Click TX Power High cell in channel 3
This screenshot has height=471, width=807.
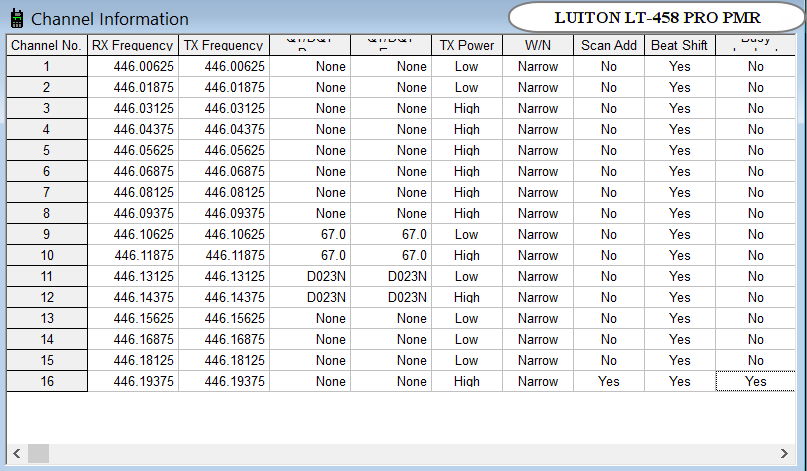point(467,109)
